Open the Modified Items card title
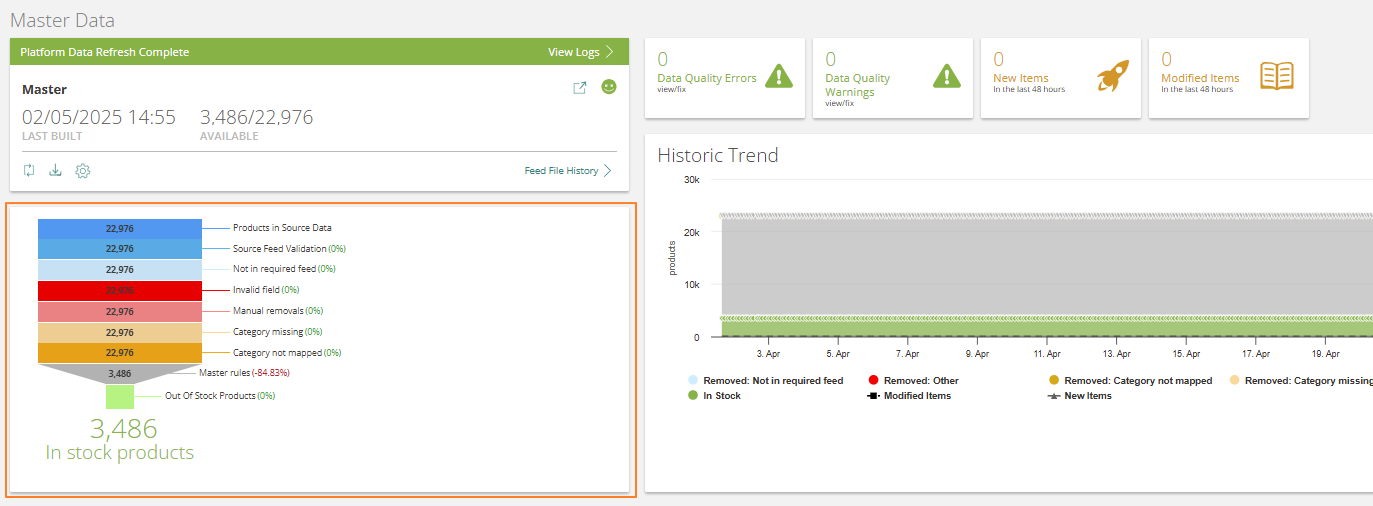 pos(1200,78)
